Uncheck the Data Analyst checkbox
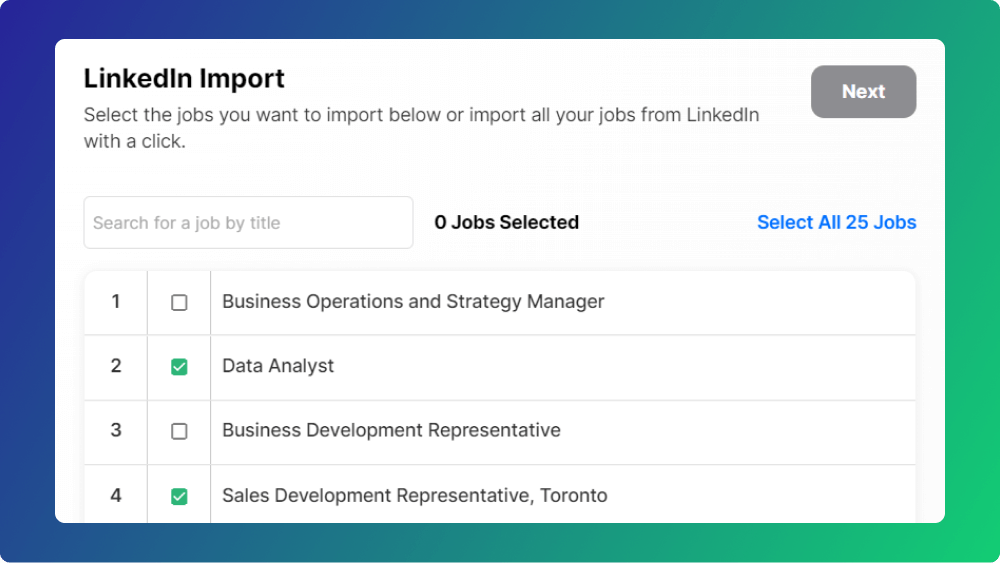Viewport: 1000px width, 563px height. 179,367
